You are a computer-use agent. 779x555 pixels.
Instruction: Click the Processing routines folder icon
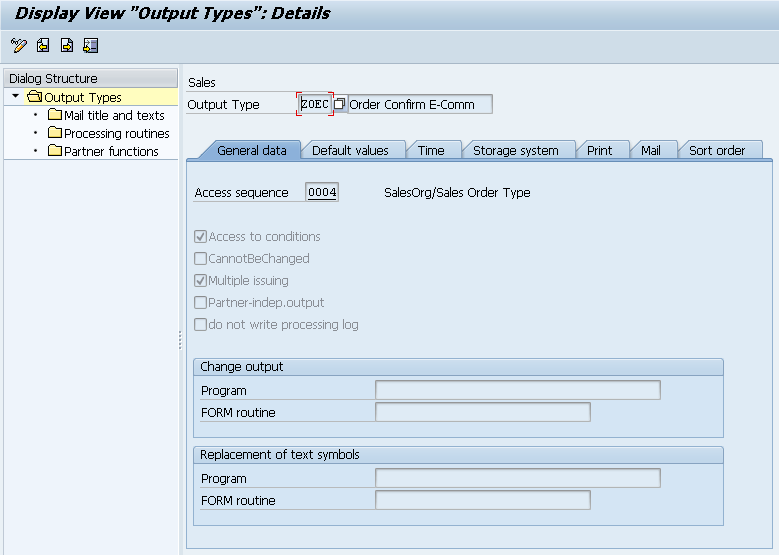[x=55, y=133]
